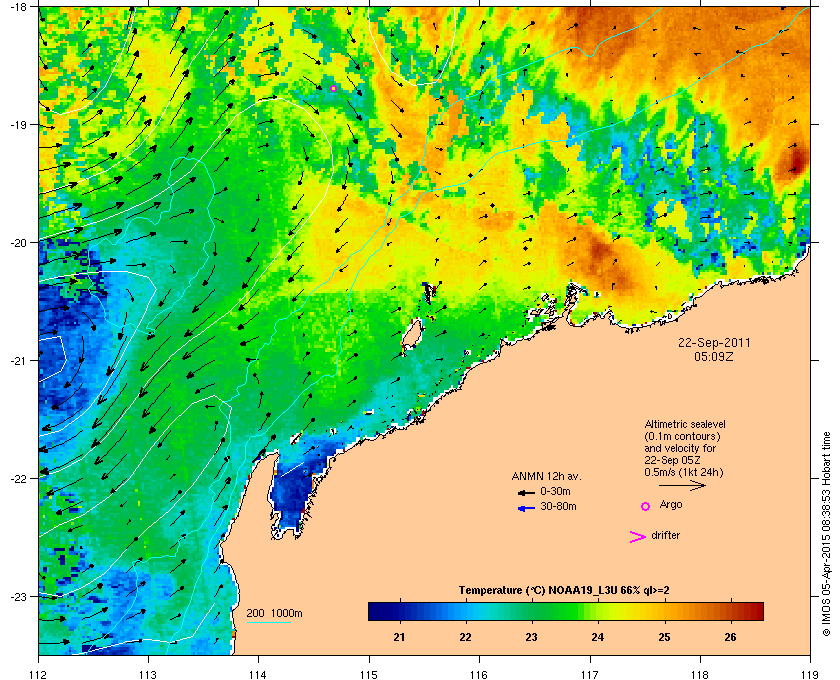Click the 'Argo' legend label
The width and height of the screenshot is (840, 680).
click(671, 505)
